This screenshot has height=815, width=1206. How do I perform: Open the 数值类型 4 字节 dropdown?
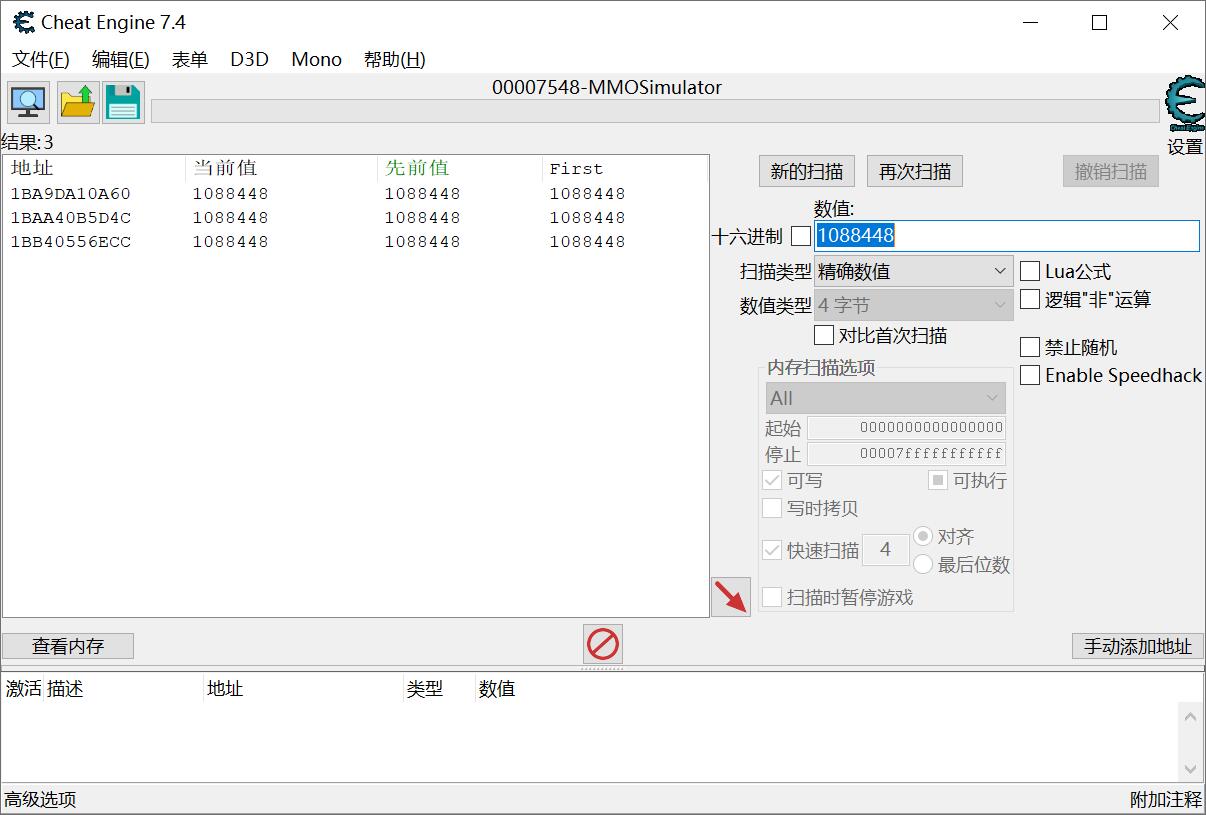point(914,305)
